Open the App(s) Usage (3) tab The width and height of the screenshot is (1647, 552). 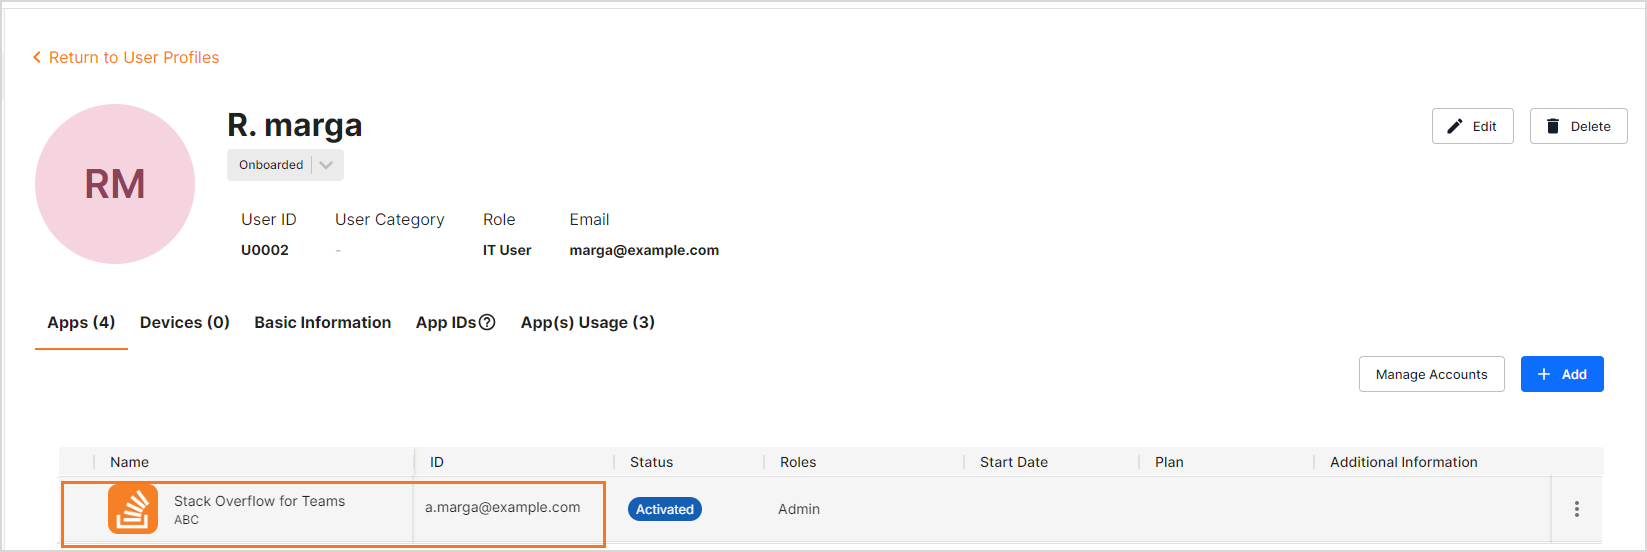point(588,322)
